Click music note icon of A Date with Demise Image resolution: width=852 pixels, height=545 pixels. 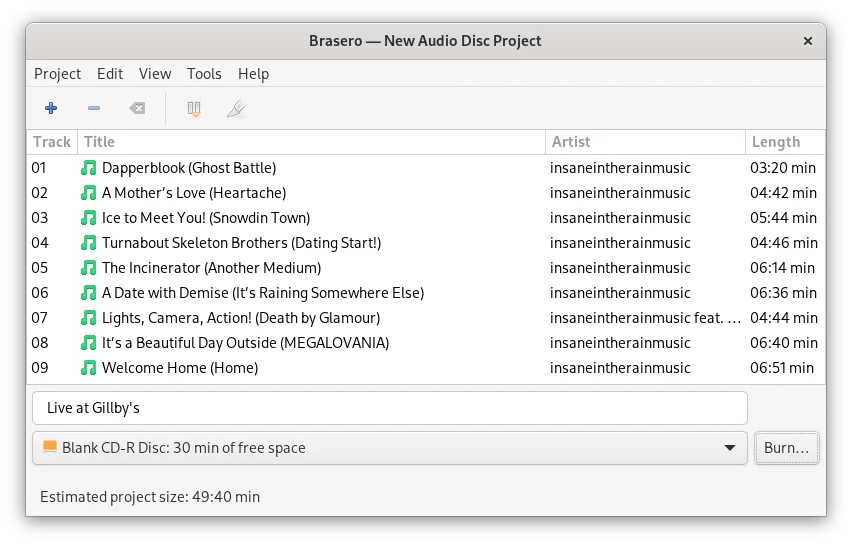click(89, 293)
